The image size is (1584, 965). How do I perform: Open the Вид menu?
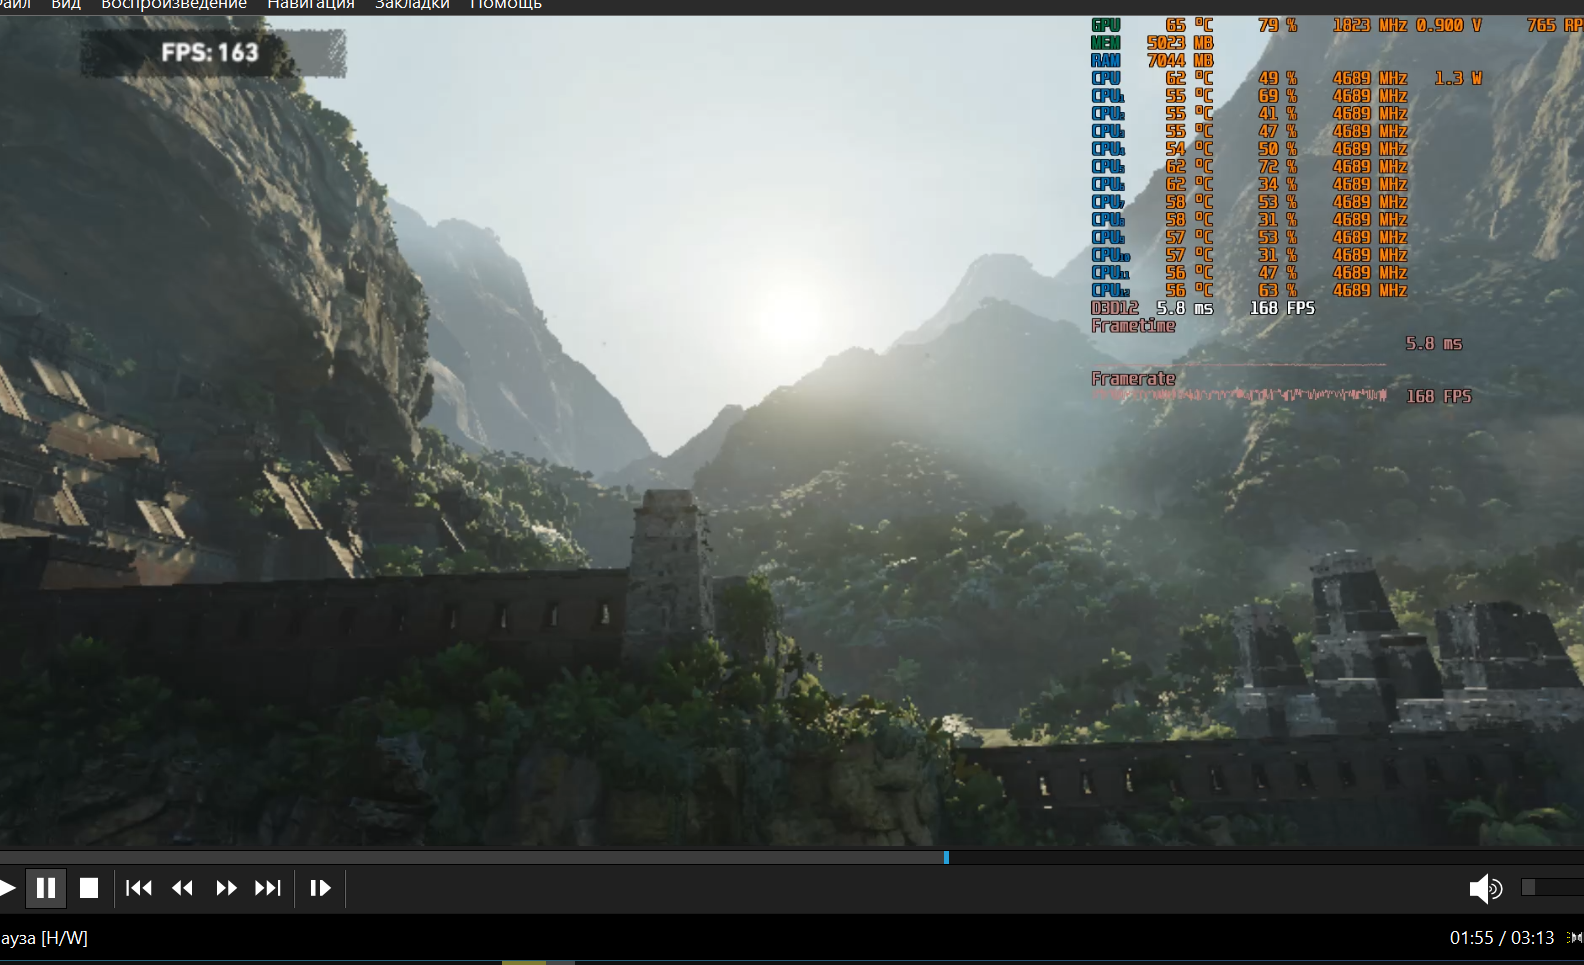click(x=66, y=5)
